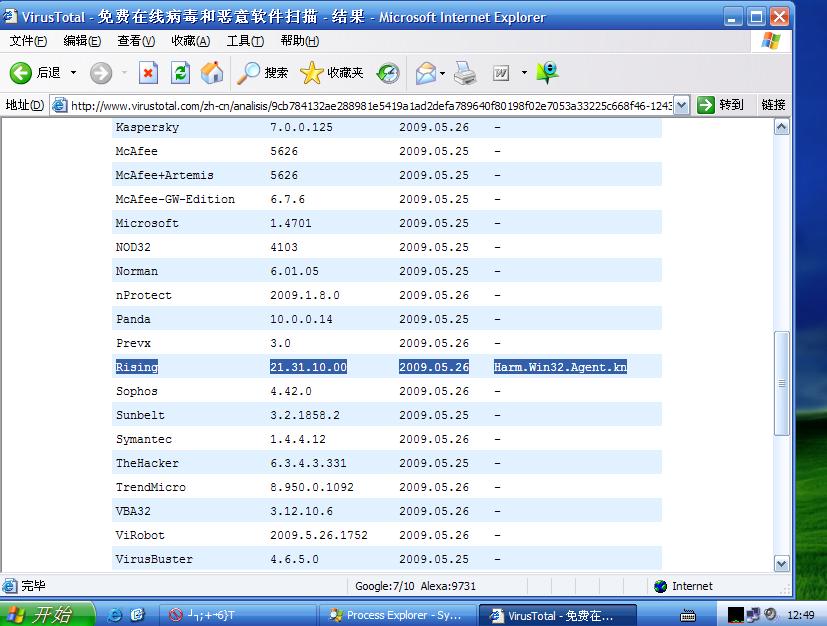This screenshot has width=827, height=626.
Task: Click scrollbar down arrow
Action: (x=782, y=563)
